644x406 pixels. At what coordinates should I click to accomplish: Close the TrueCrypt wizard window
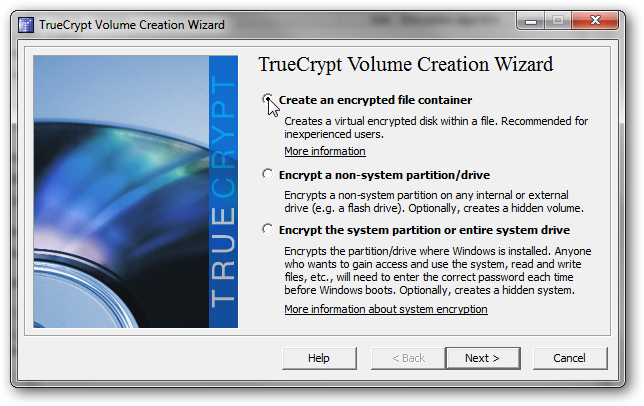[595, 21]
